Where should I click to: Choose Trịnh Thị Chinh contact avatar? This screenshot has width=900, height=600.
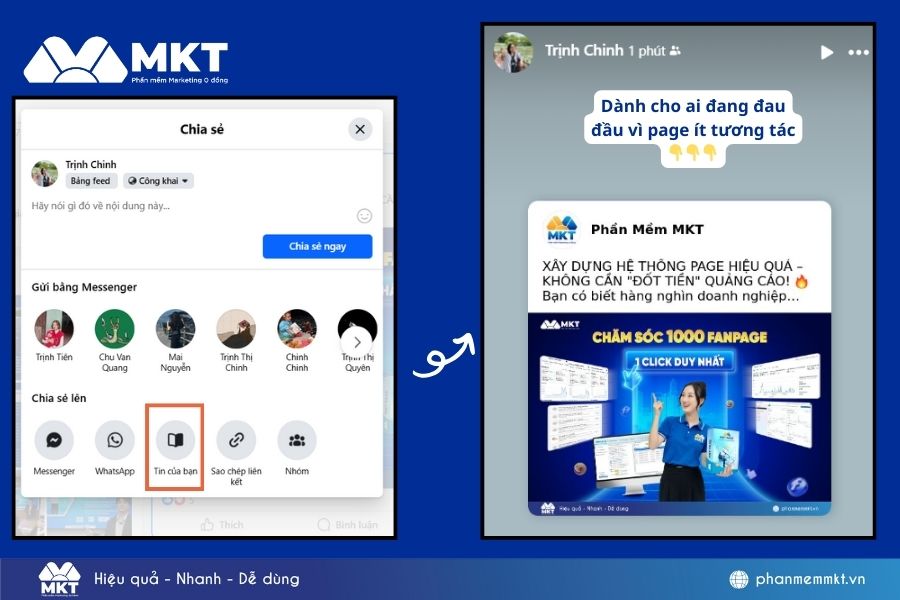coord(236,329)
